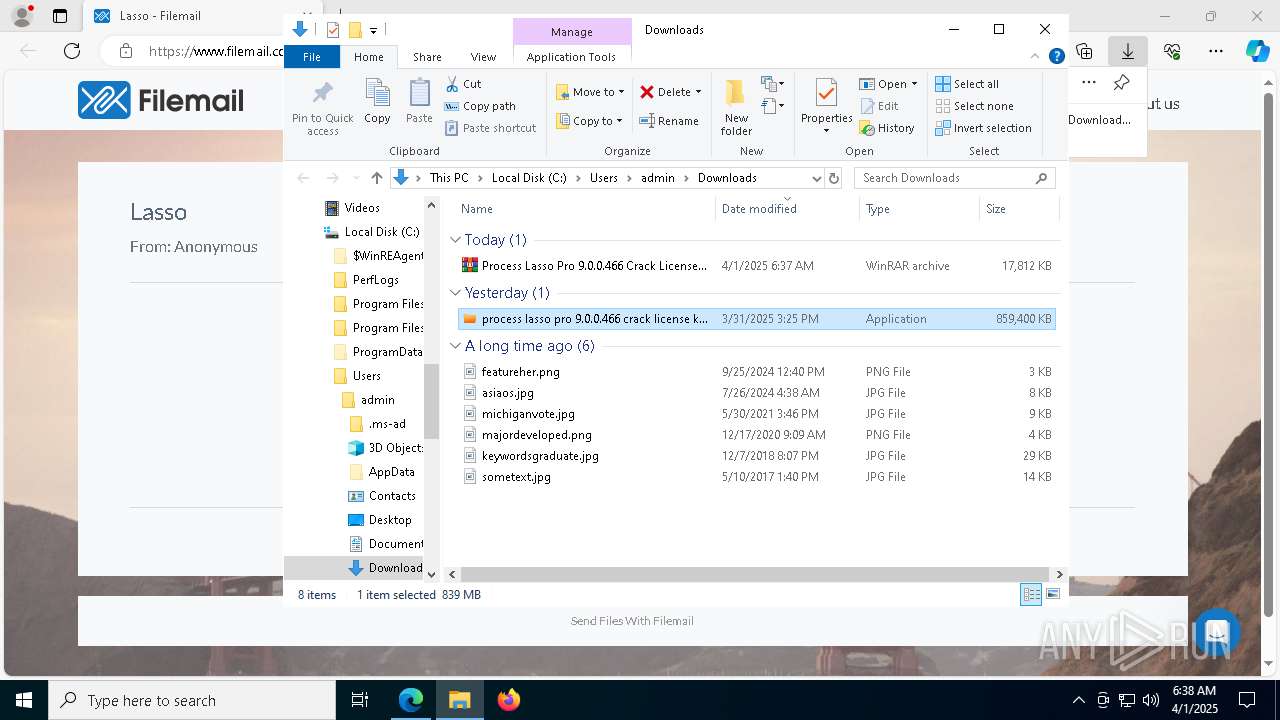Select Process Lasso WinRAR archive
This screenshot has width=1280, height=720.
click(x=756, y=266)
